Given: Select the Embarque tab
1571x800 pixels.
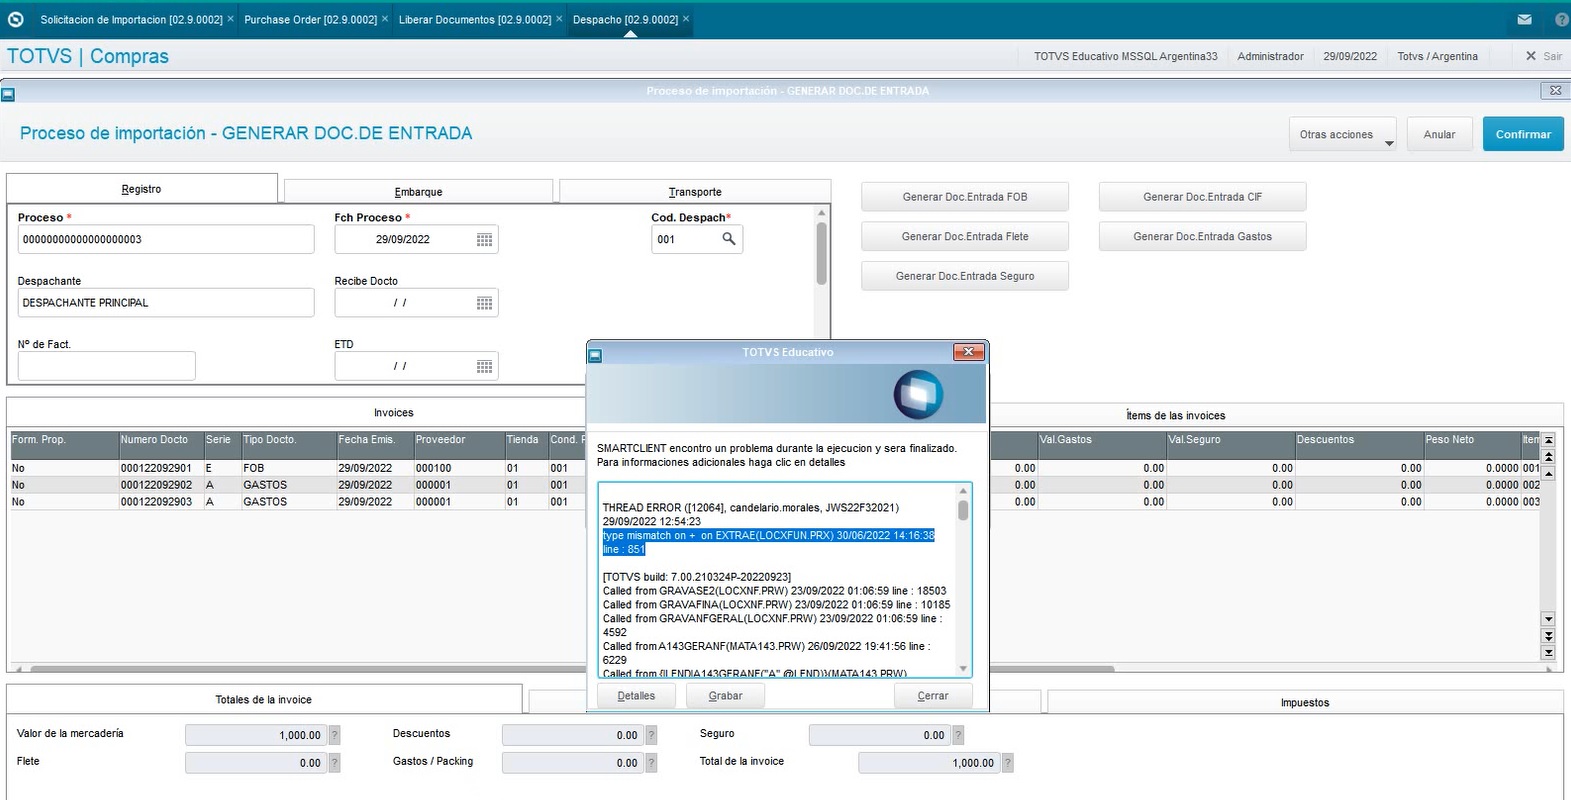Looking at the screenshot, I should click(418, 192).
